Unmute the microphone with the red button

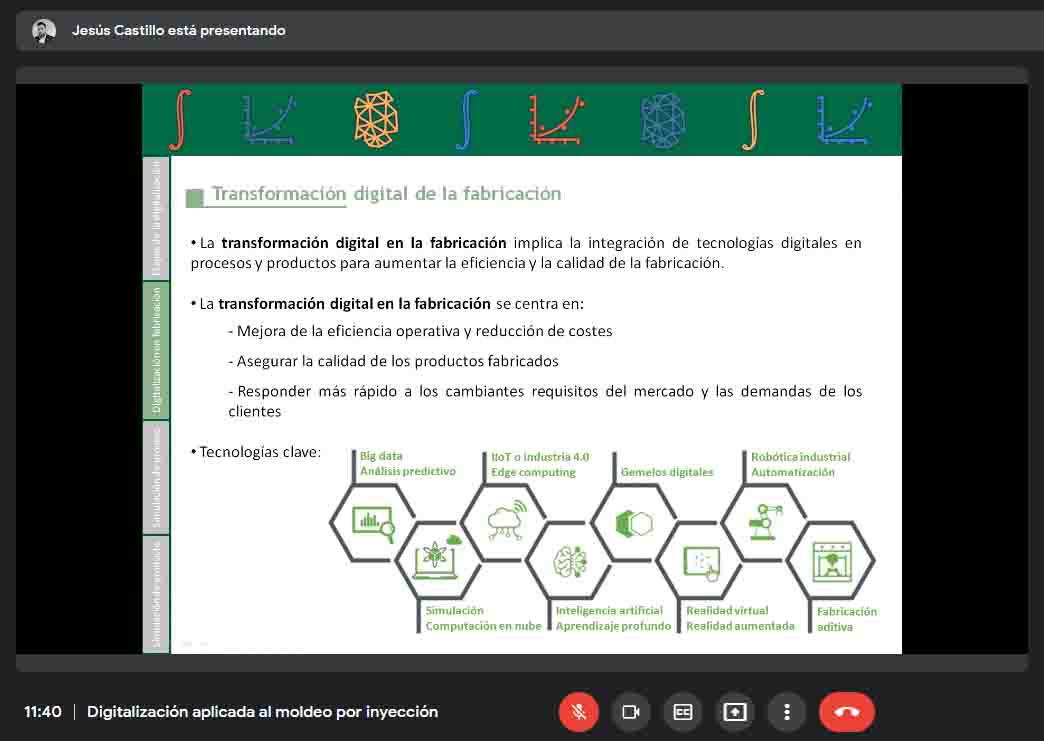point(579,712)
